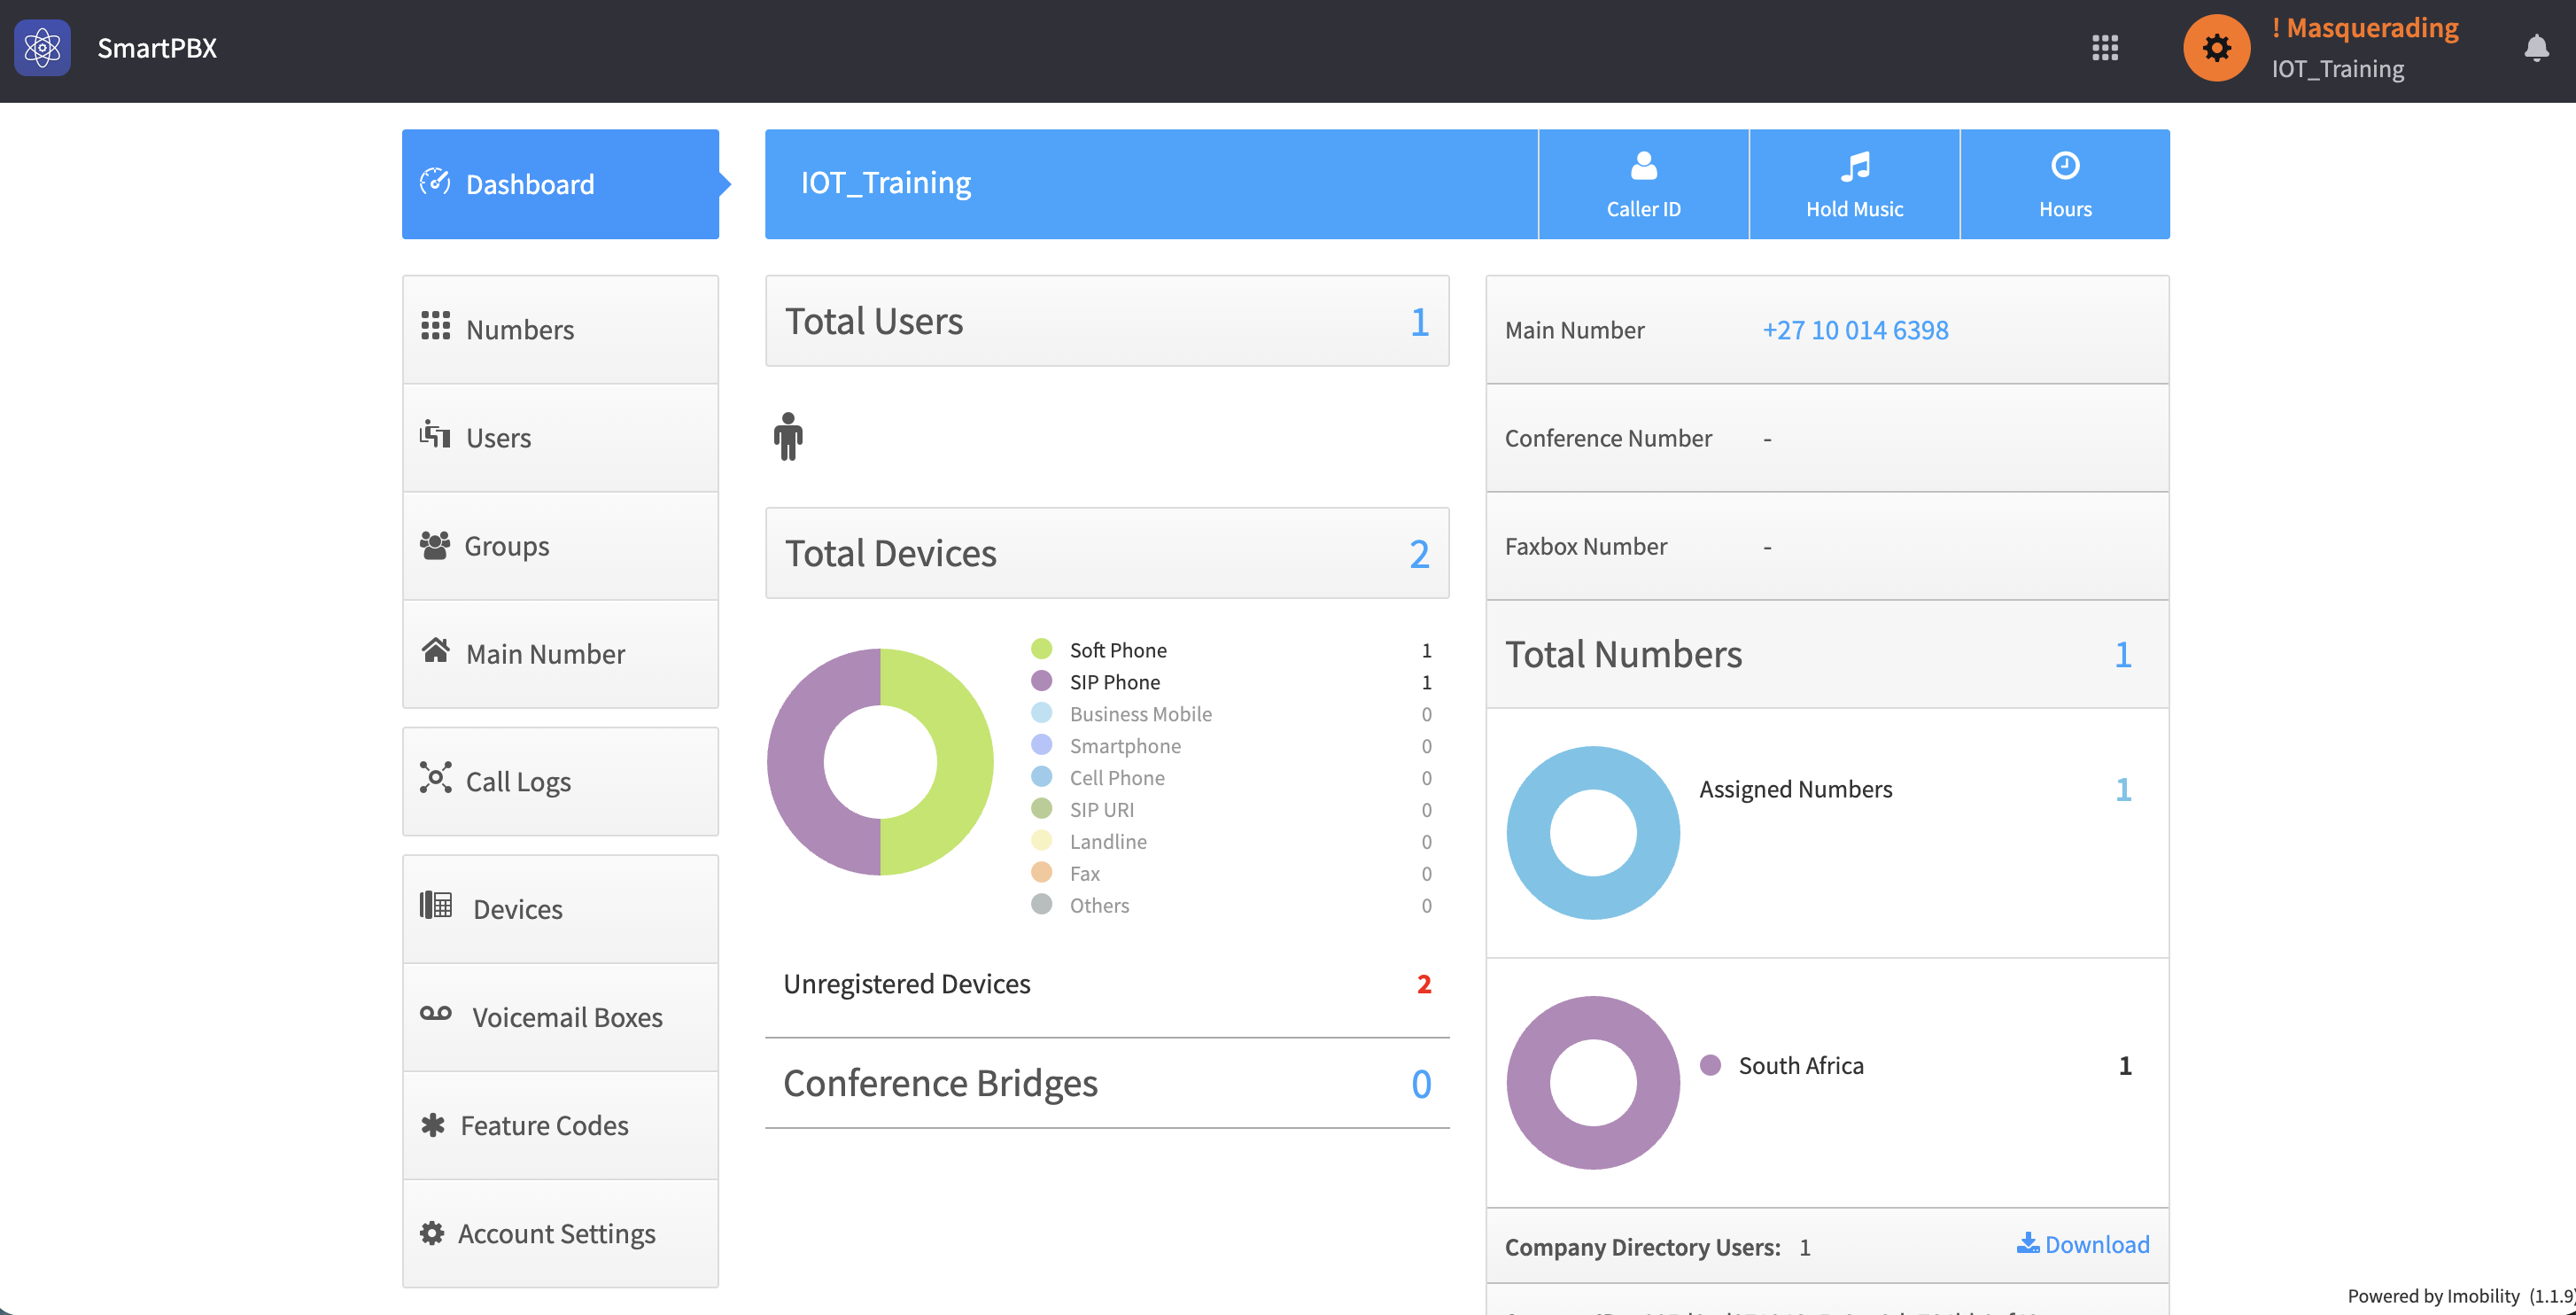Click the Caller ID button label
2576x1315 pixels.
(x=1643, y=209)
